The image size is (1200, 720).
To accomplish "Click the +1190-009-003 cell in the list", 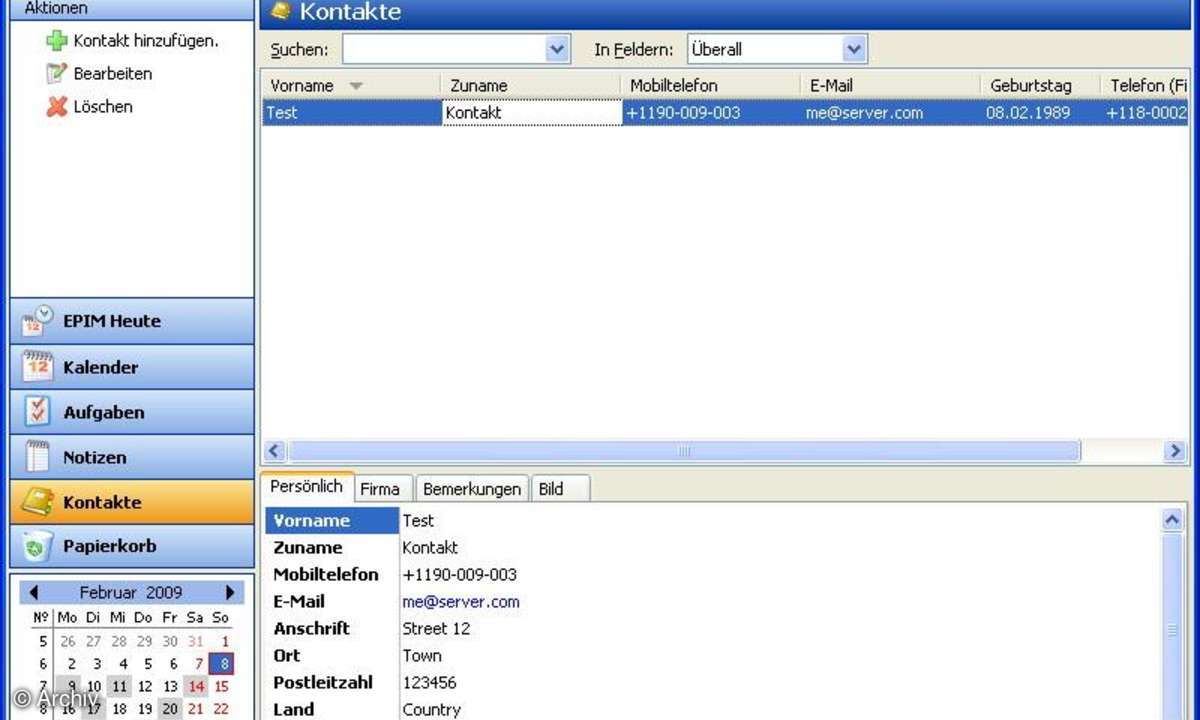I will pos(711,113).
